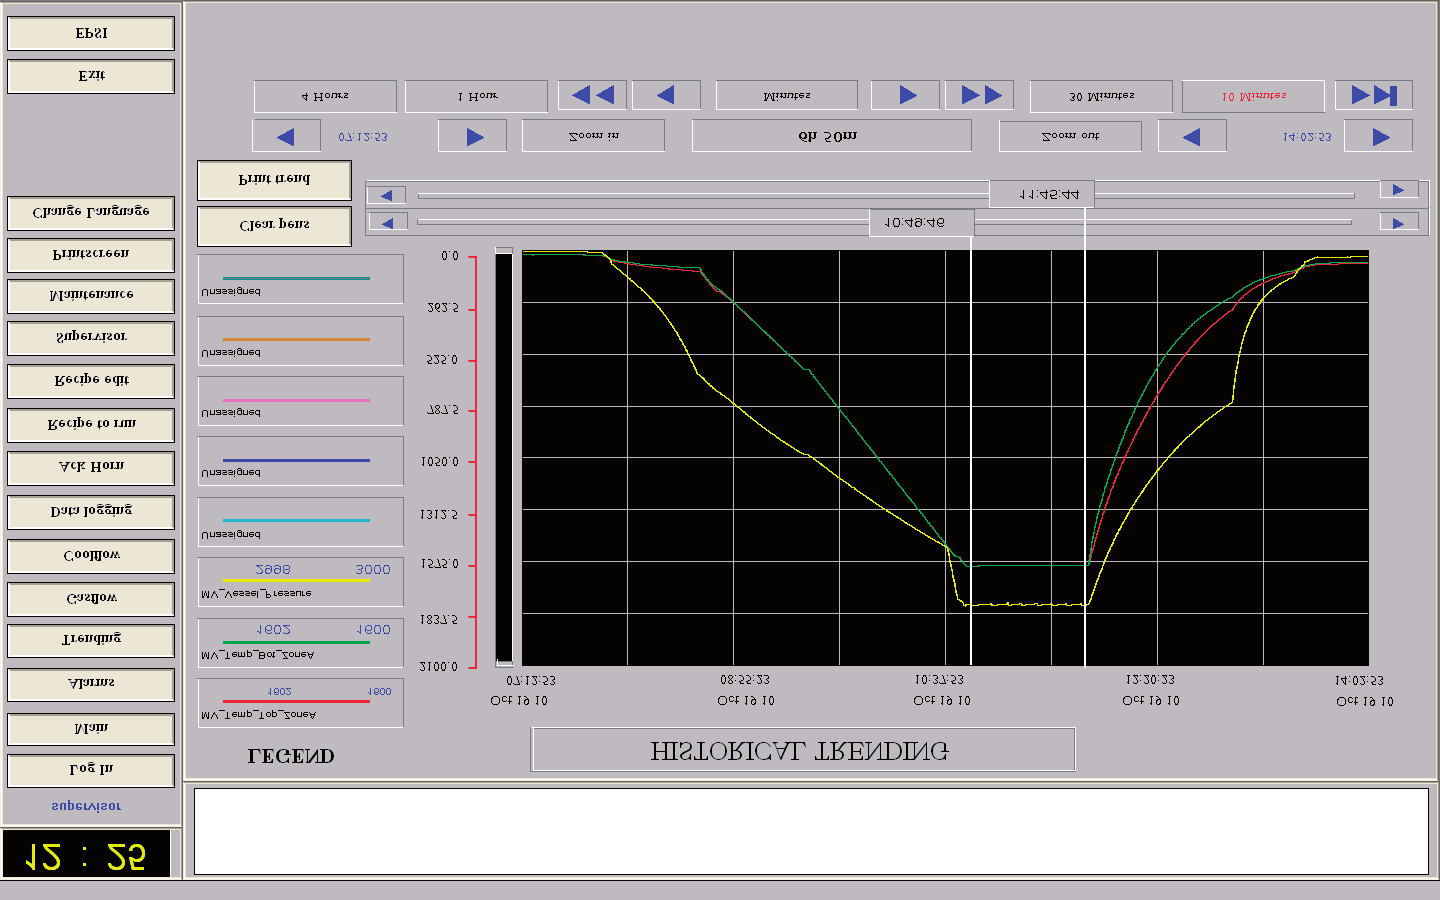Open the Alarms screen
The image size is (1440, 900).
click(x=91, y=684)
